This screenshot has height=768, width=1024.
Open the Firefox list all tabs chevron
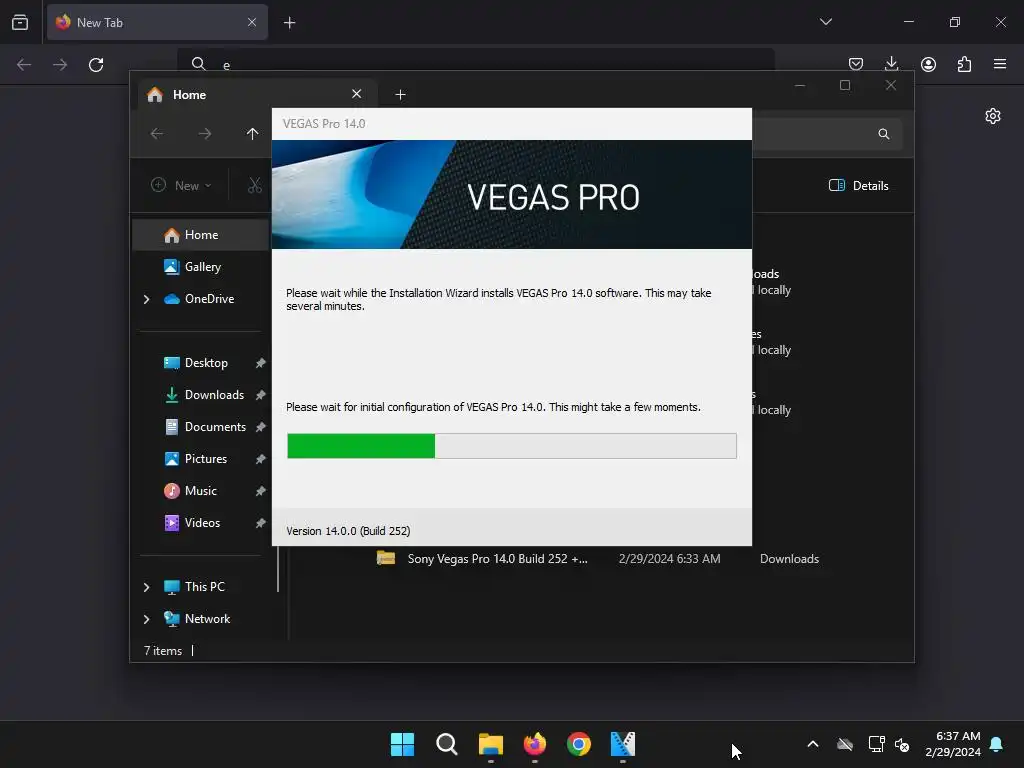tap(825, 22)
